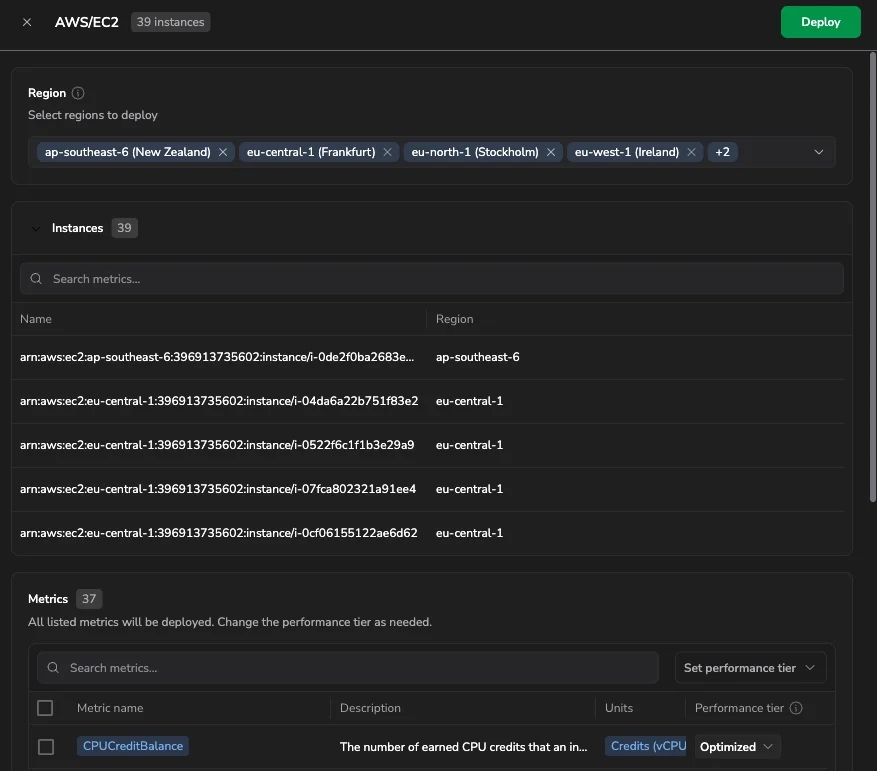Image resolution: width=877 pixels, height=771 pixels.
Task: Click the Region column header in Instances
Action: (x=454, y=319)
